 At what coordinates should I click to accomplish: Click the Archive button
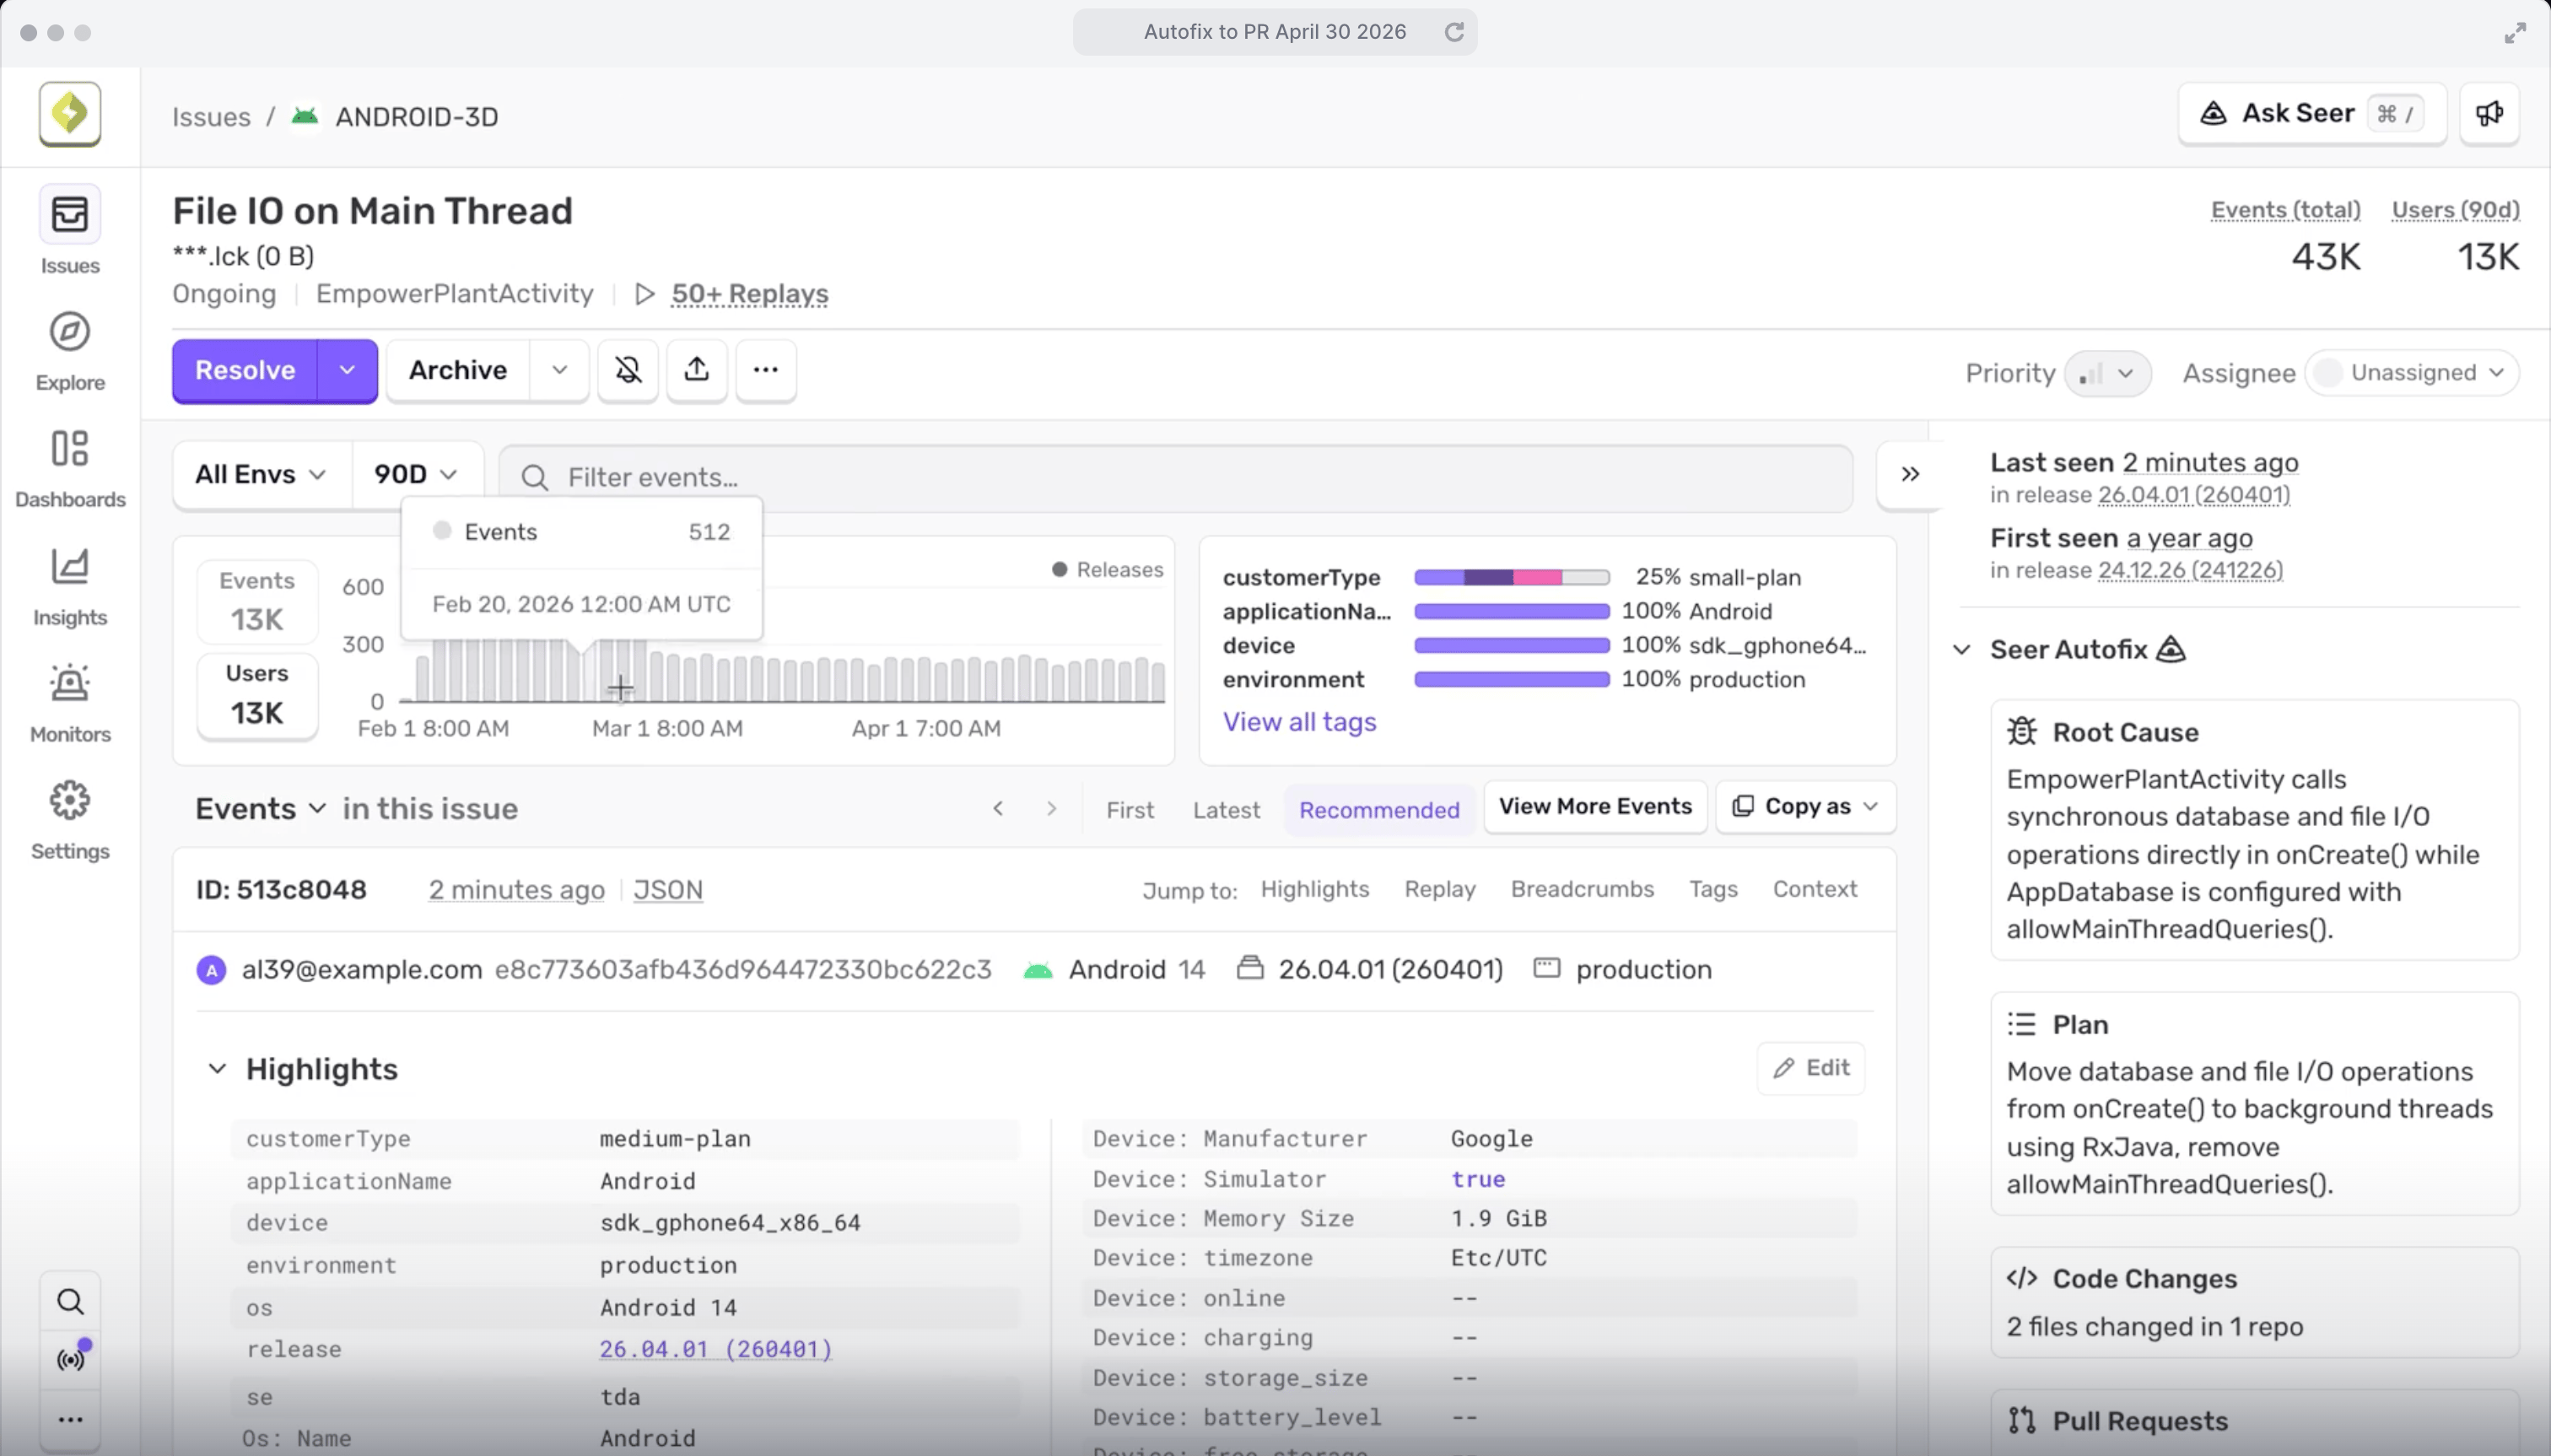(458, 370)
